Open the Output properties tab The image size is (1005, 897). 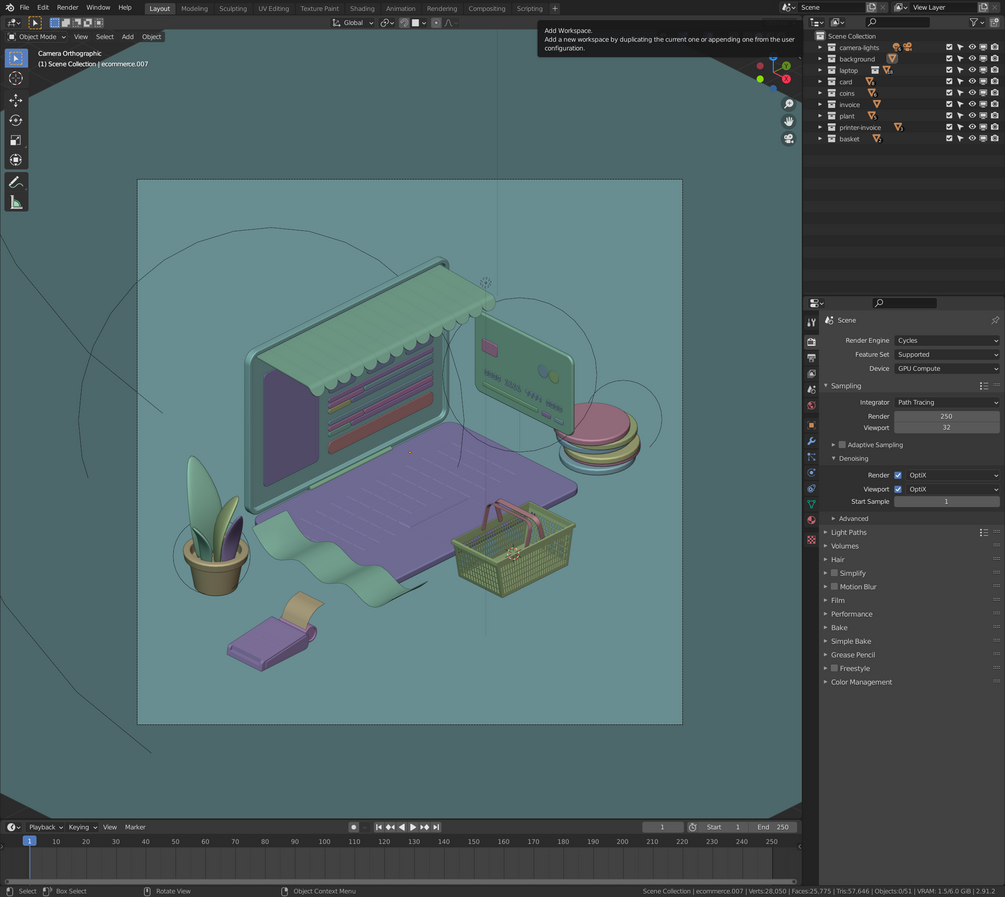pyautogui.click(x=811, y=358)
